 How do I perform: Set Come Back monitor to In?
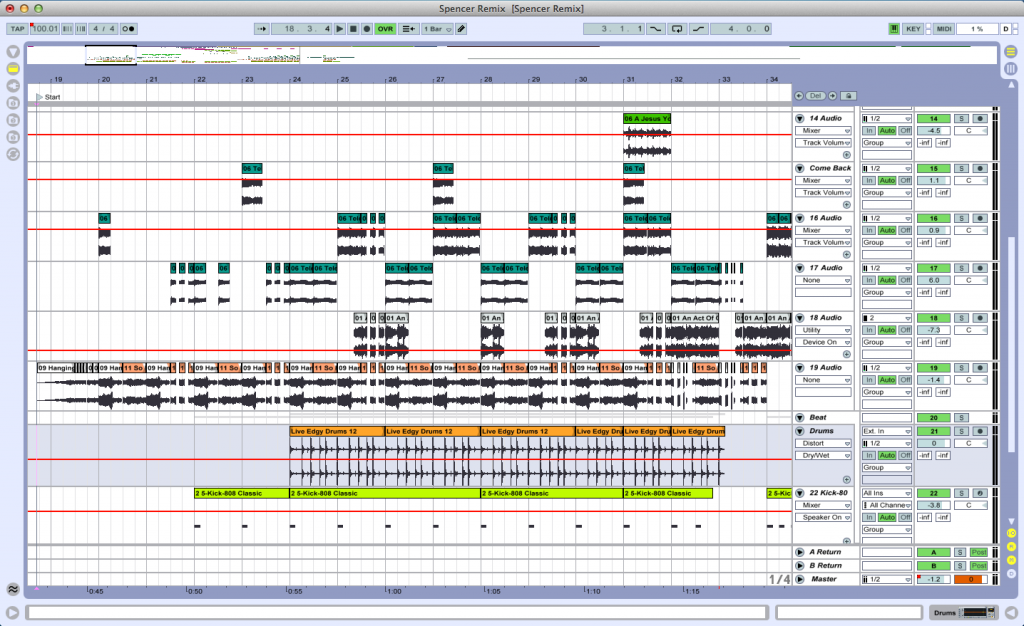pyautogui.click(x=869, y=181)
